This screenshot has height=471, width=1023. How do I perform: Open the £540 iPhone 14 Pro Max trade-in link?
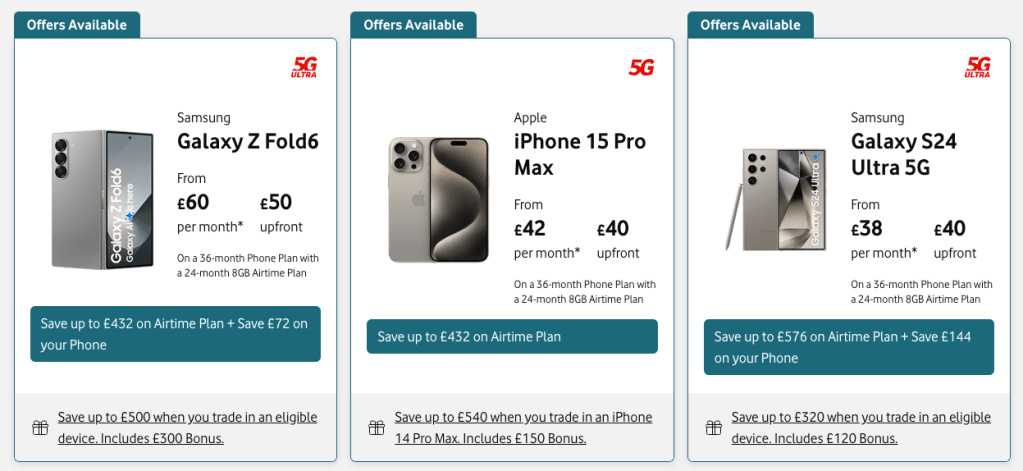(523, 428)
